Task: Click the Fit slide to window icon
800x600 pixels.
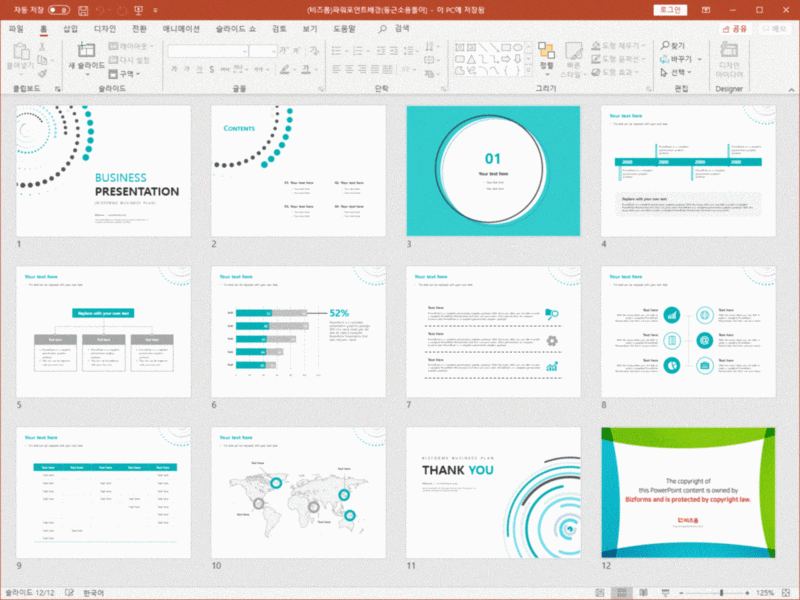Action: tap(786, 592)
